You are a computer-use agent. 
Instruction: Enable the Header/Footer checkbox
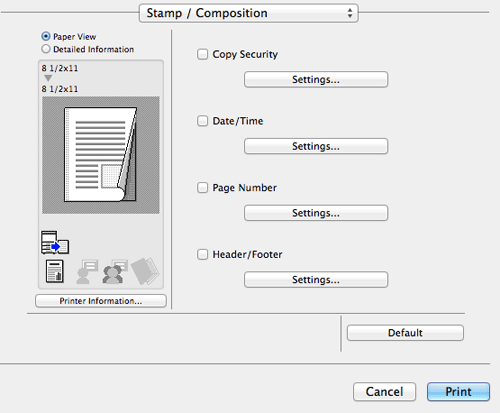click(x=202, y=254)
